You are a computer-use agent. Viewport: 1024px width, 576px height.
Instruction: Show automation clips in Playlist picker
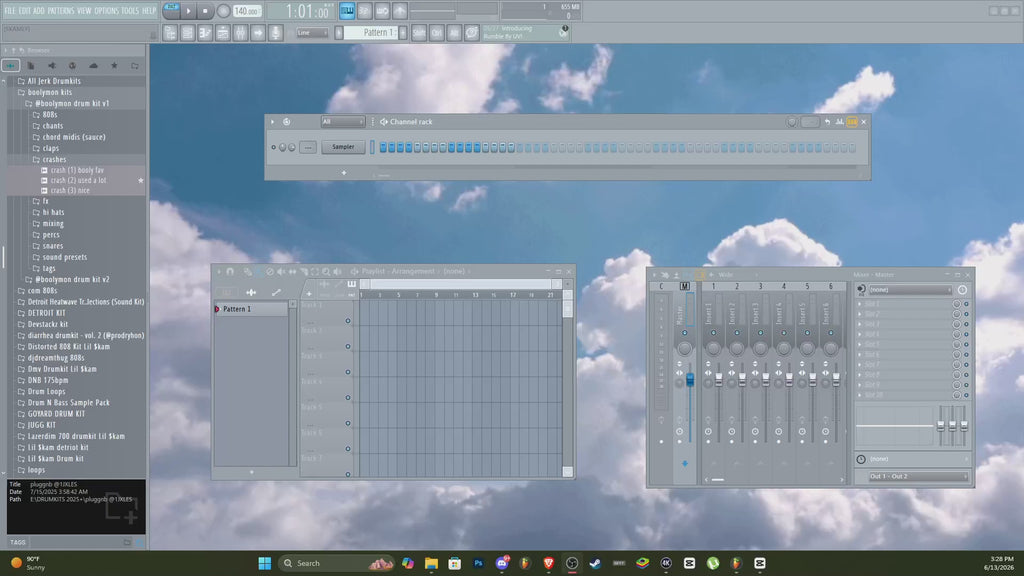276,292
